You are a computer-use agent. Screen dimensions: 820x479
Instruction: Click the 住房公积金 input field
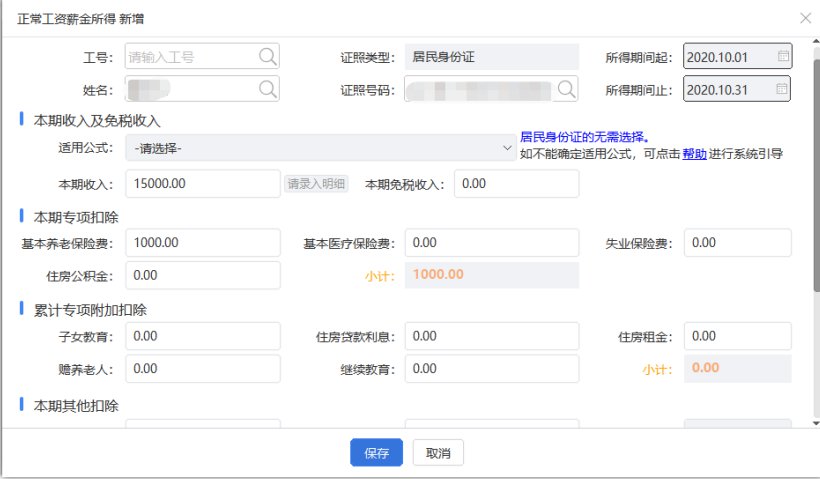(203, 275)
